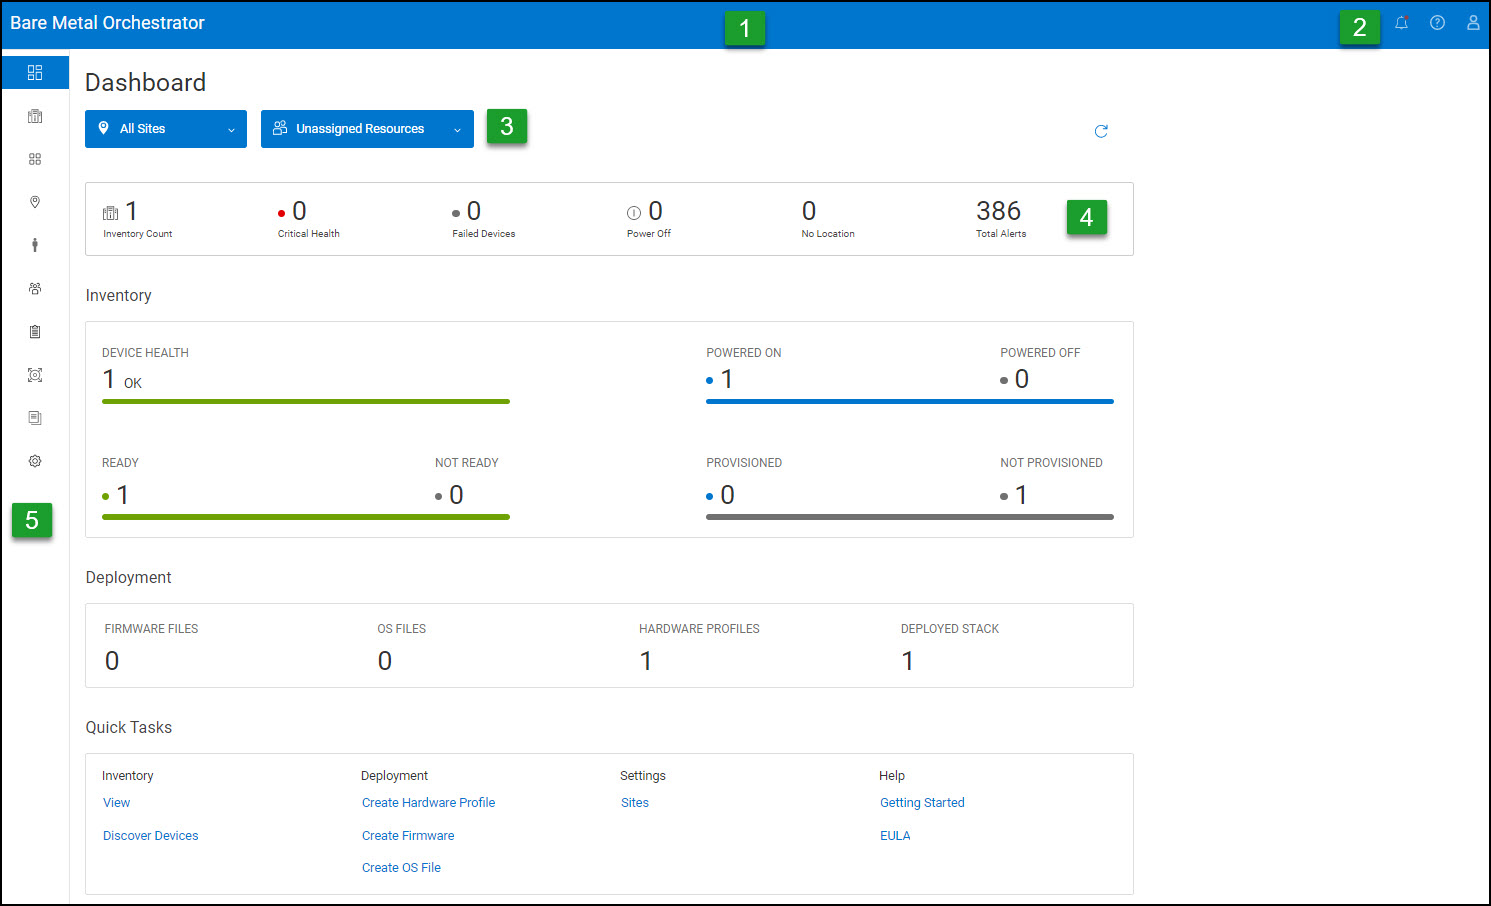Open the Unassigned Resources dropdown
This screenshot has height=906, width=1491.
367,129
